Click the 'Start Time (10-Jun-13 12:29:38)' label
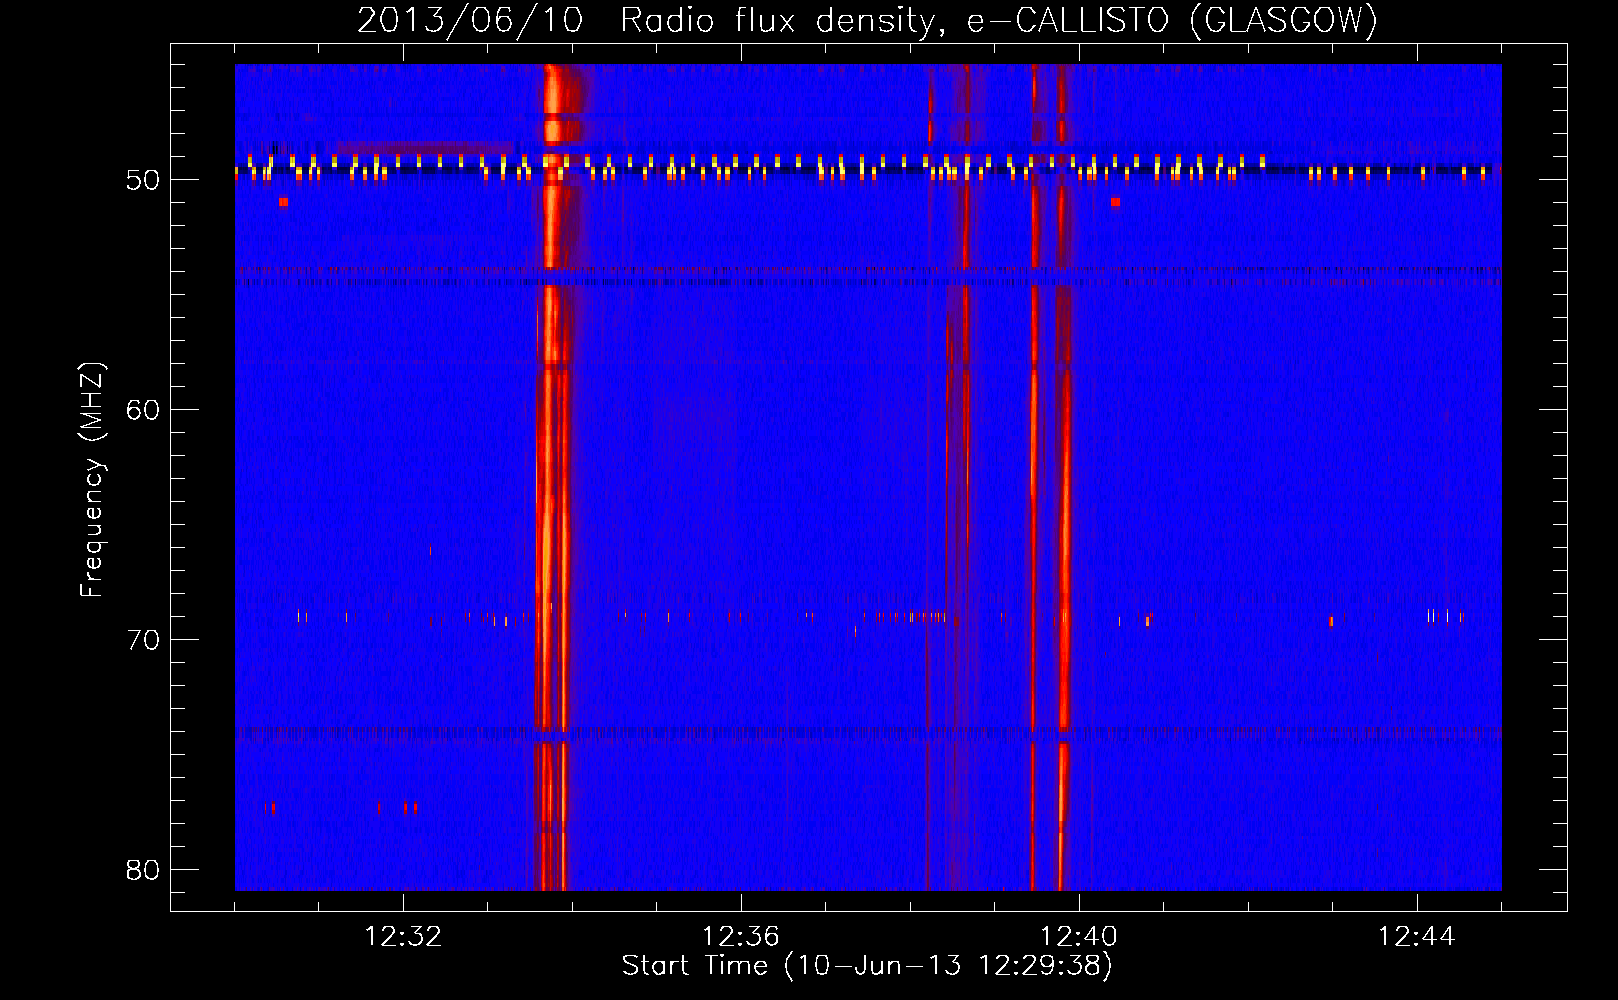1618x1000 pixels. pyautogui.click(x=867, y=966)
